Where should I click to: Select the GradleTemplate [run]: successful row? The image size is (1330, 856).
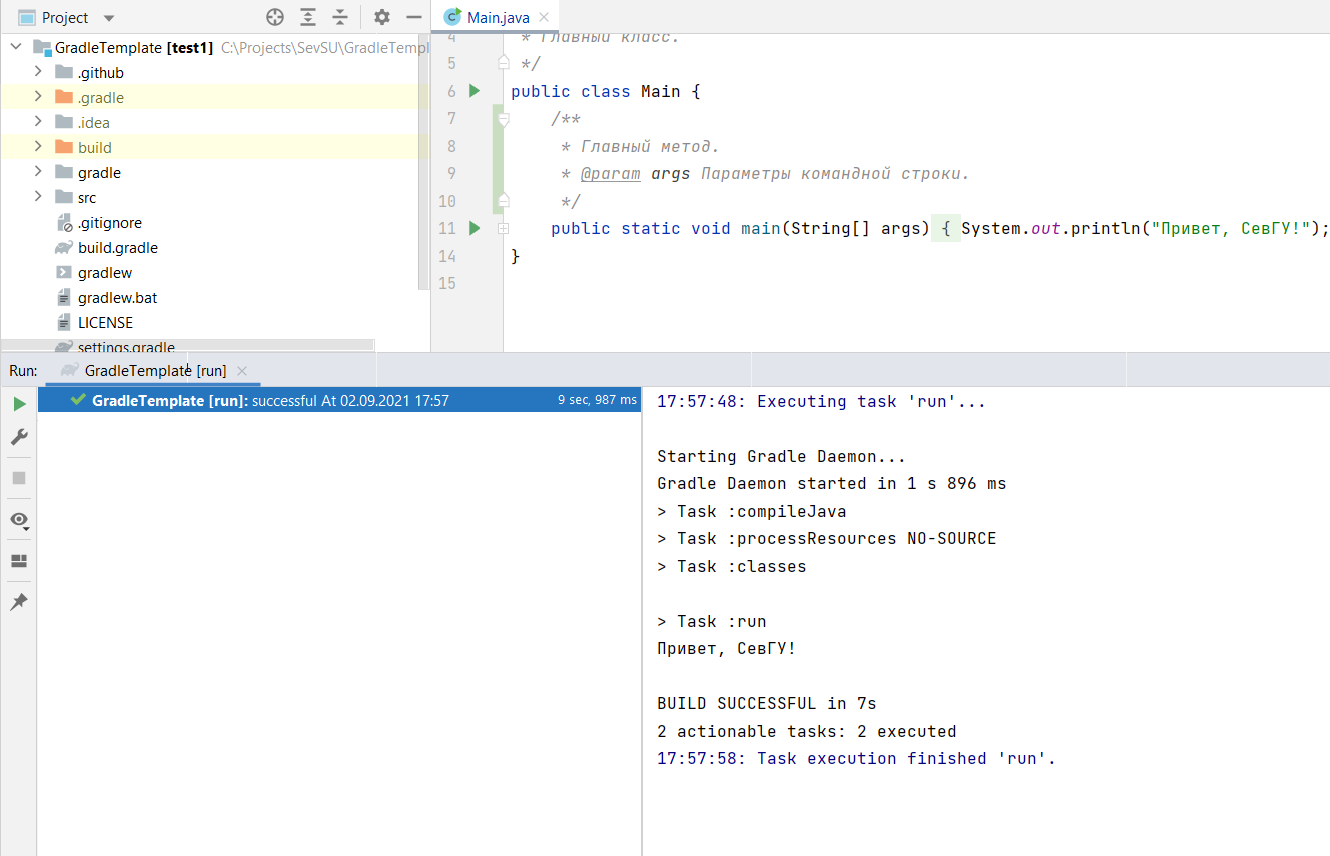pyautogui.click(x=339, y=400)
